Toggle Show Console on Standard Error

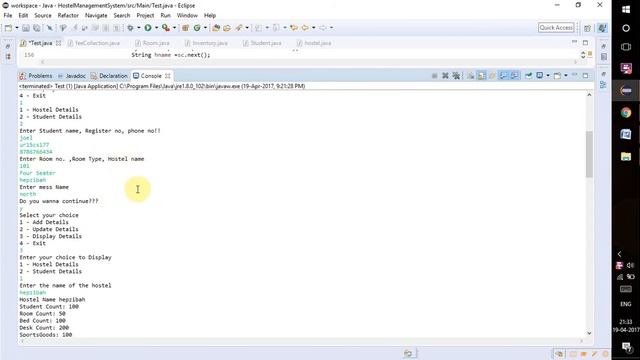pos(514,76)
